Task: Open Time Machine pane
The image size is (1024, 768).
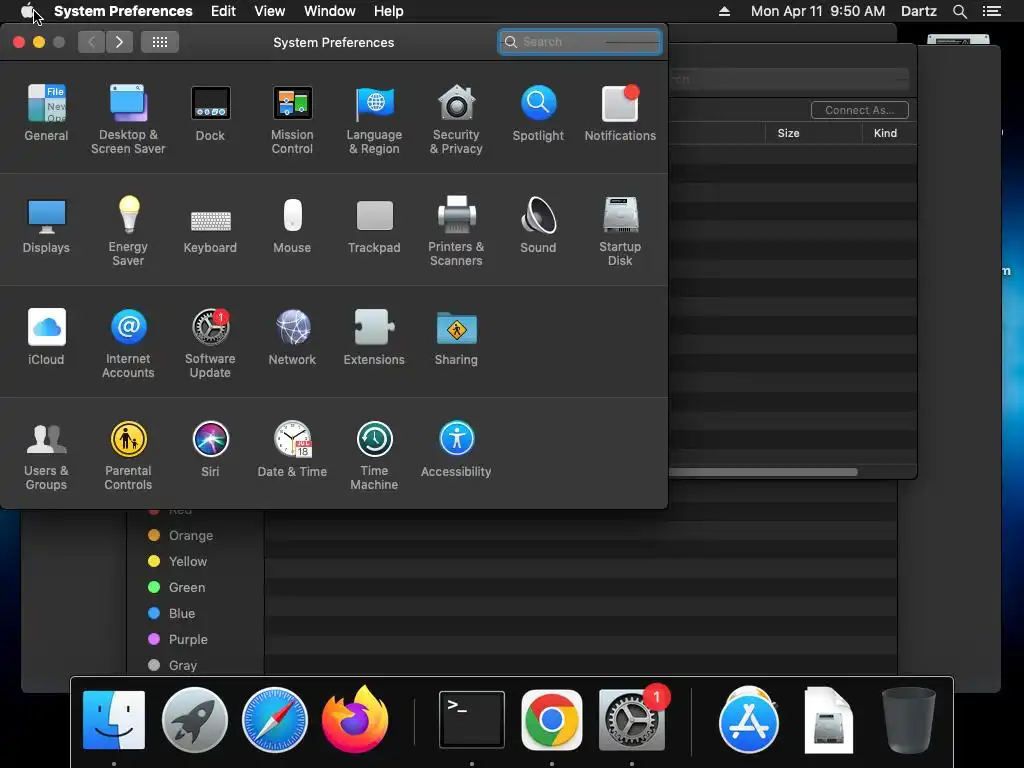Action: coord(374,455)
